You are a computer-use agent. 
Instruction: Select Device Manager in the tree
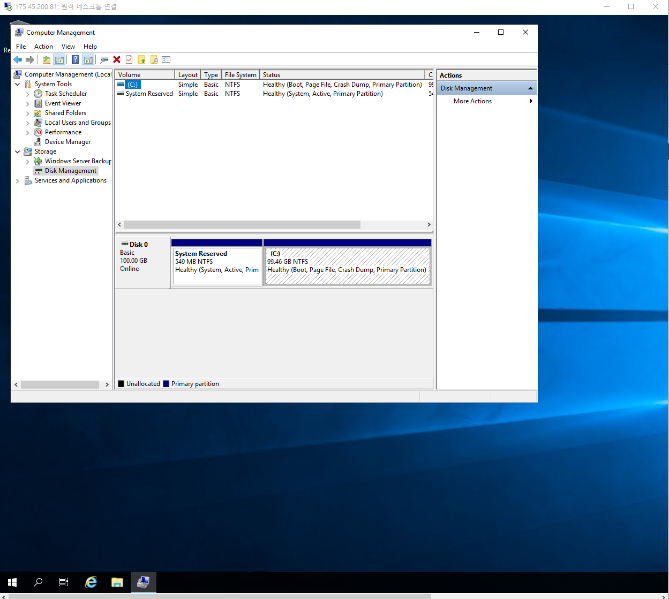pyautogui.click(x=67, y=142)
